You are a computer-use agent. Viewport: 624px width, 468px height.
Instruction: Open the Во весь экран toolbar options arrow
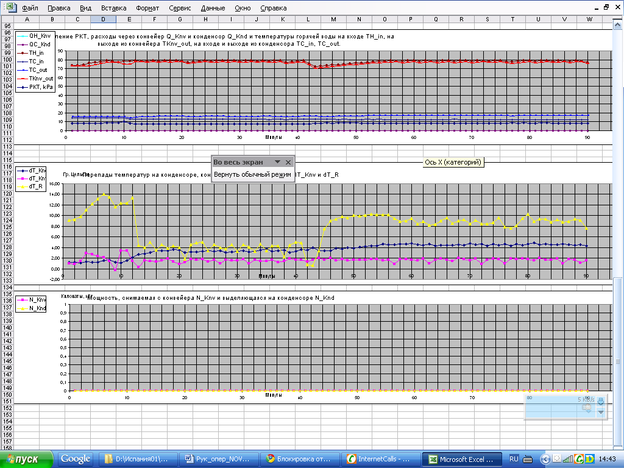(x=277, y=162)
